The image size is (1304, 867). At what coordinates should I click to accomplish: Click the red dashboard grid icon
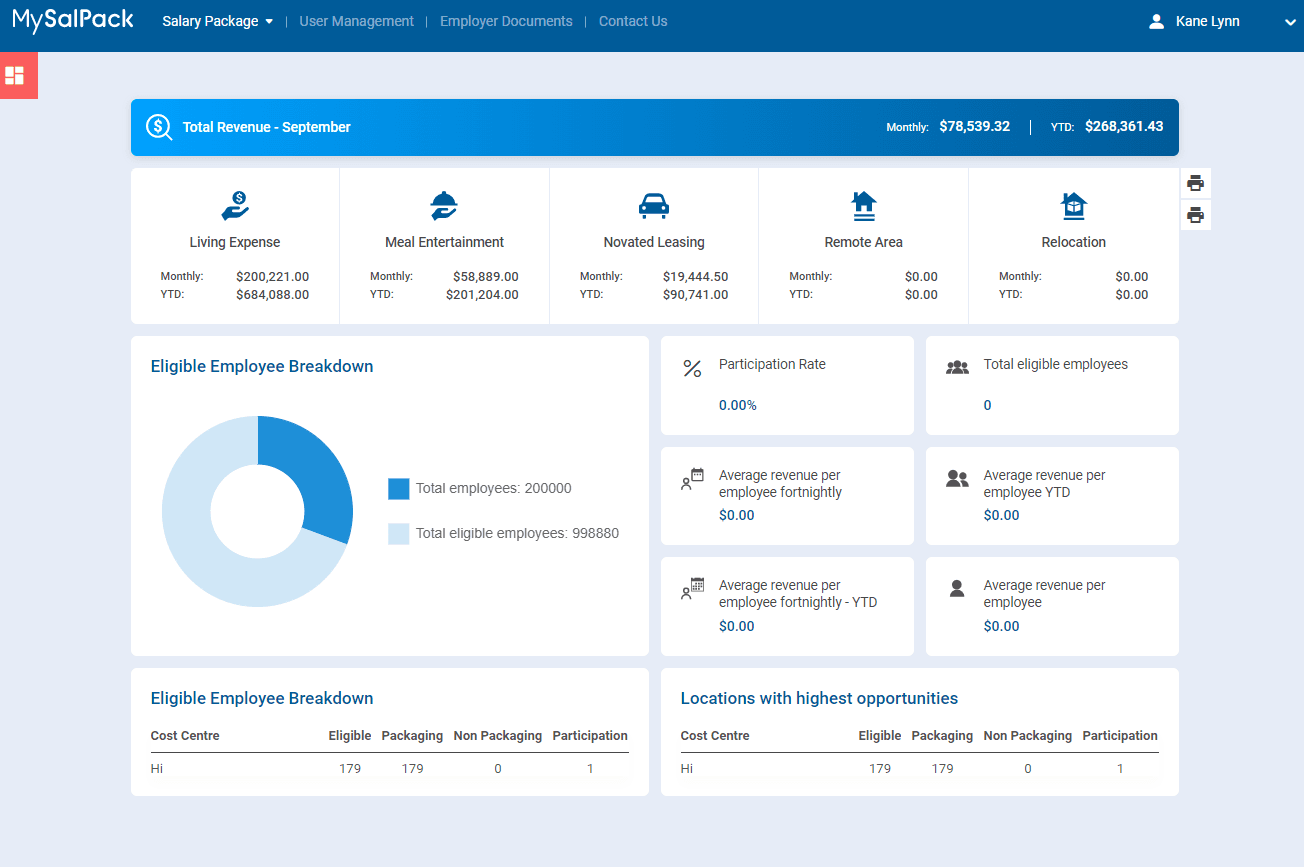coord(15,75)
